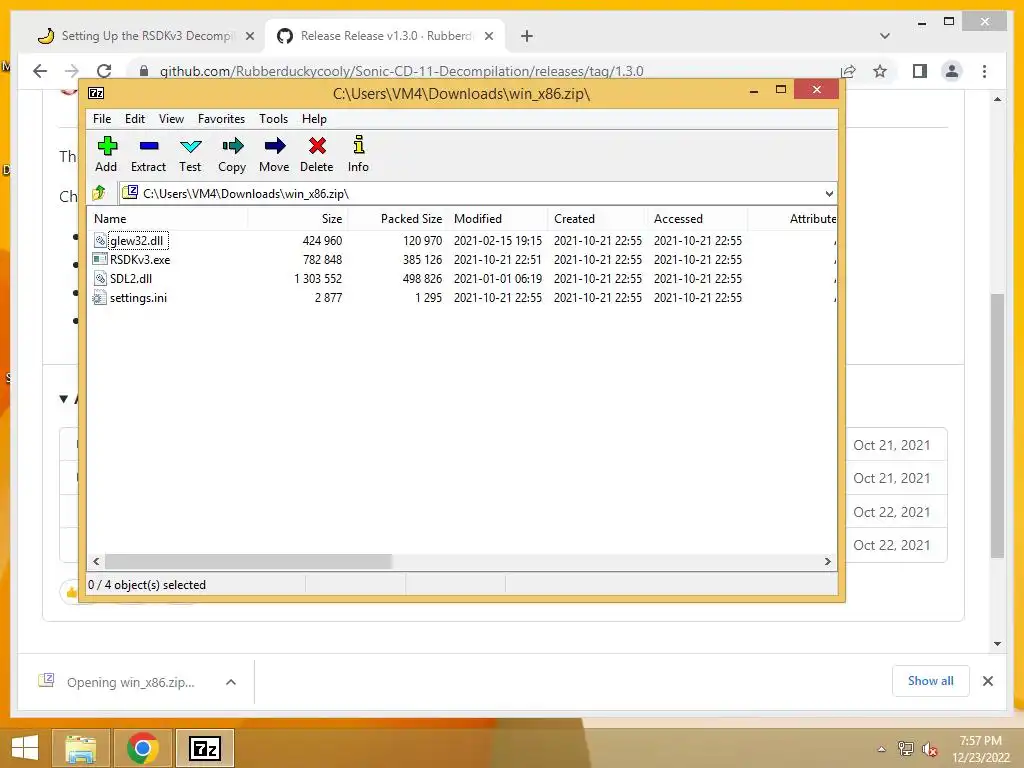Open Chrome three-dot menu
Viewport: 1024px width, 768px height.
[984, 71]
